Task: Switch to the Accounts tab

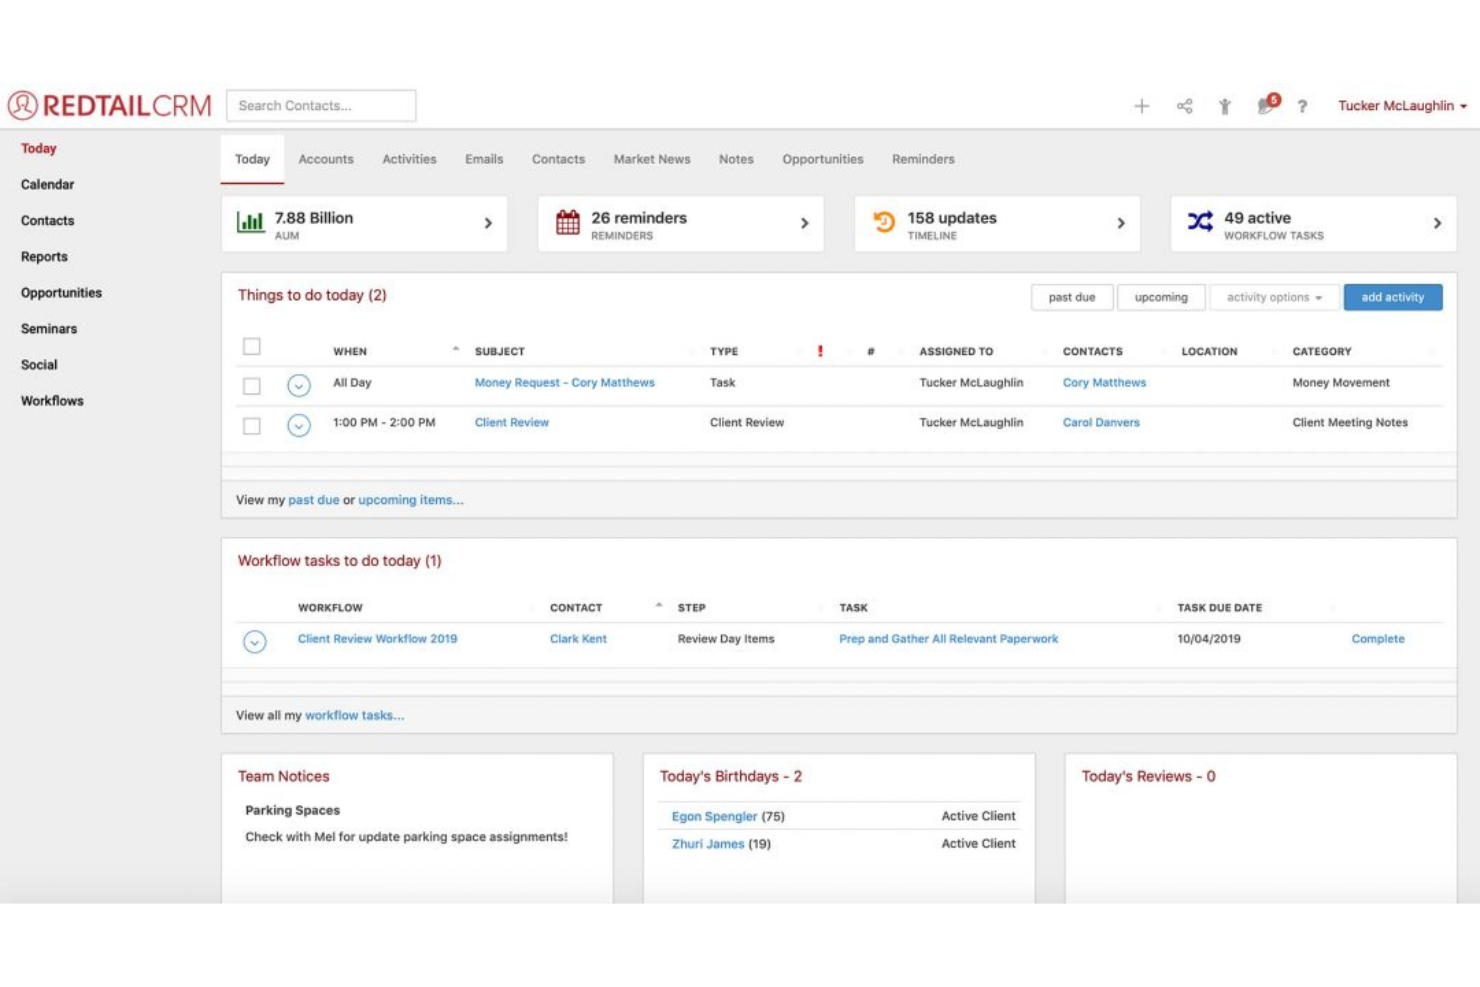Action: point(326,159)
